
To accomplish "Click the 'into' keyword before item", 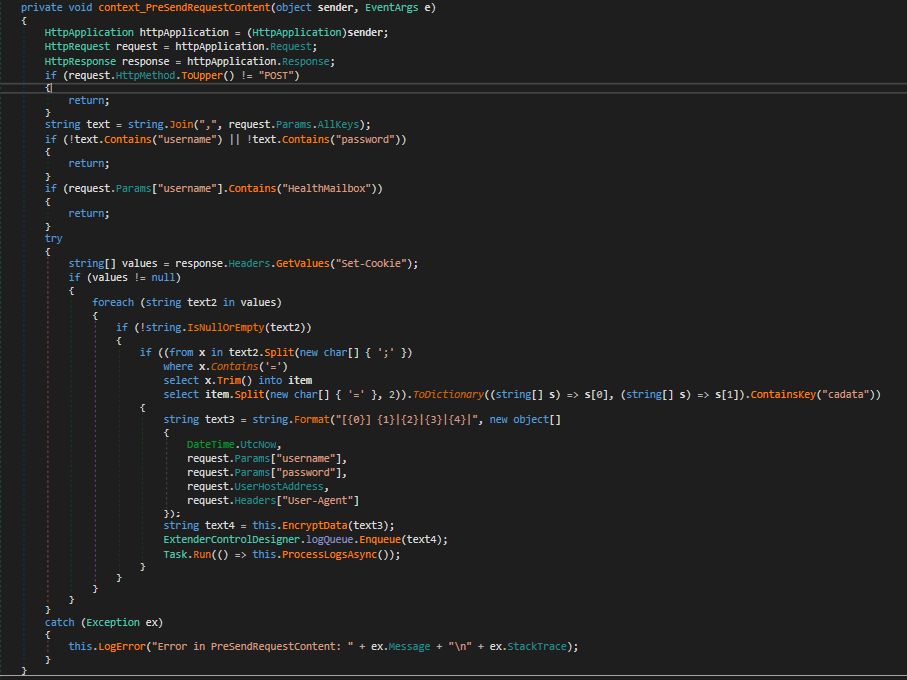I will [270, 380].
